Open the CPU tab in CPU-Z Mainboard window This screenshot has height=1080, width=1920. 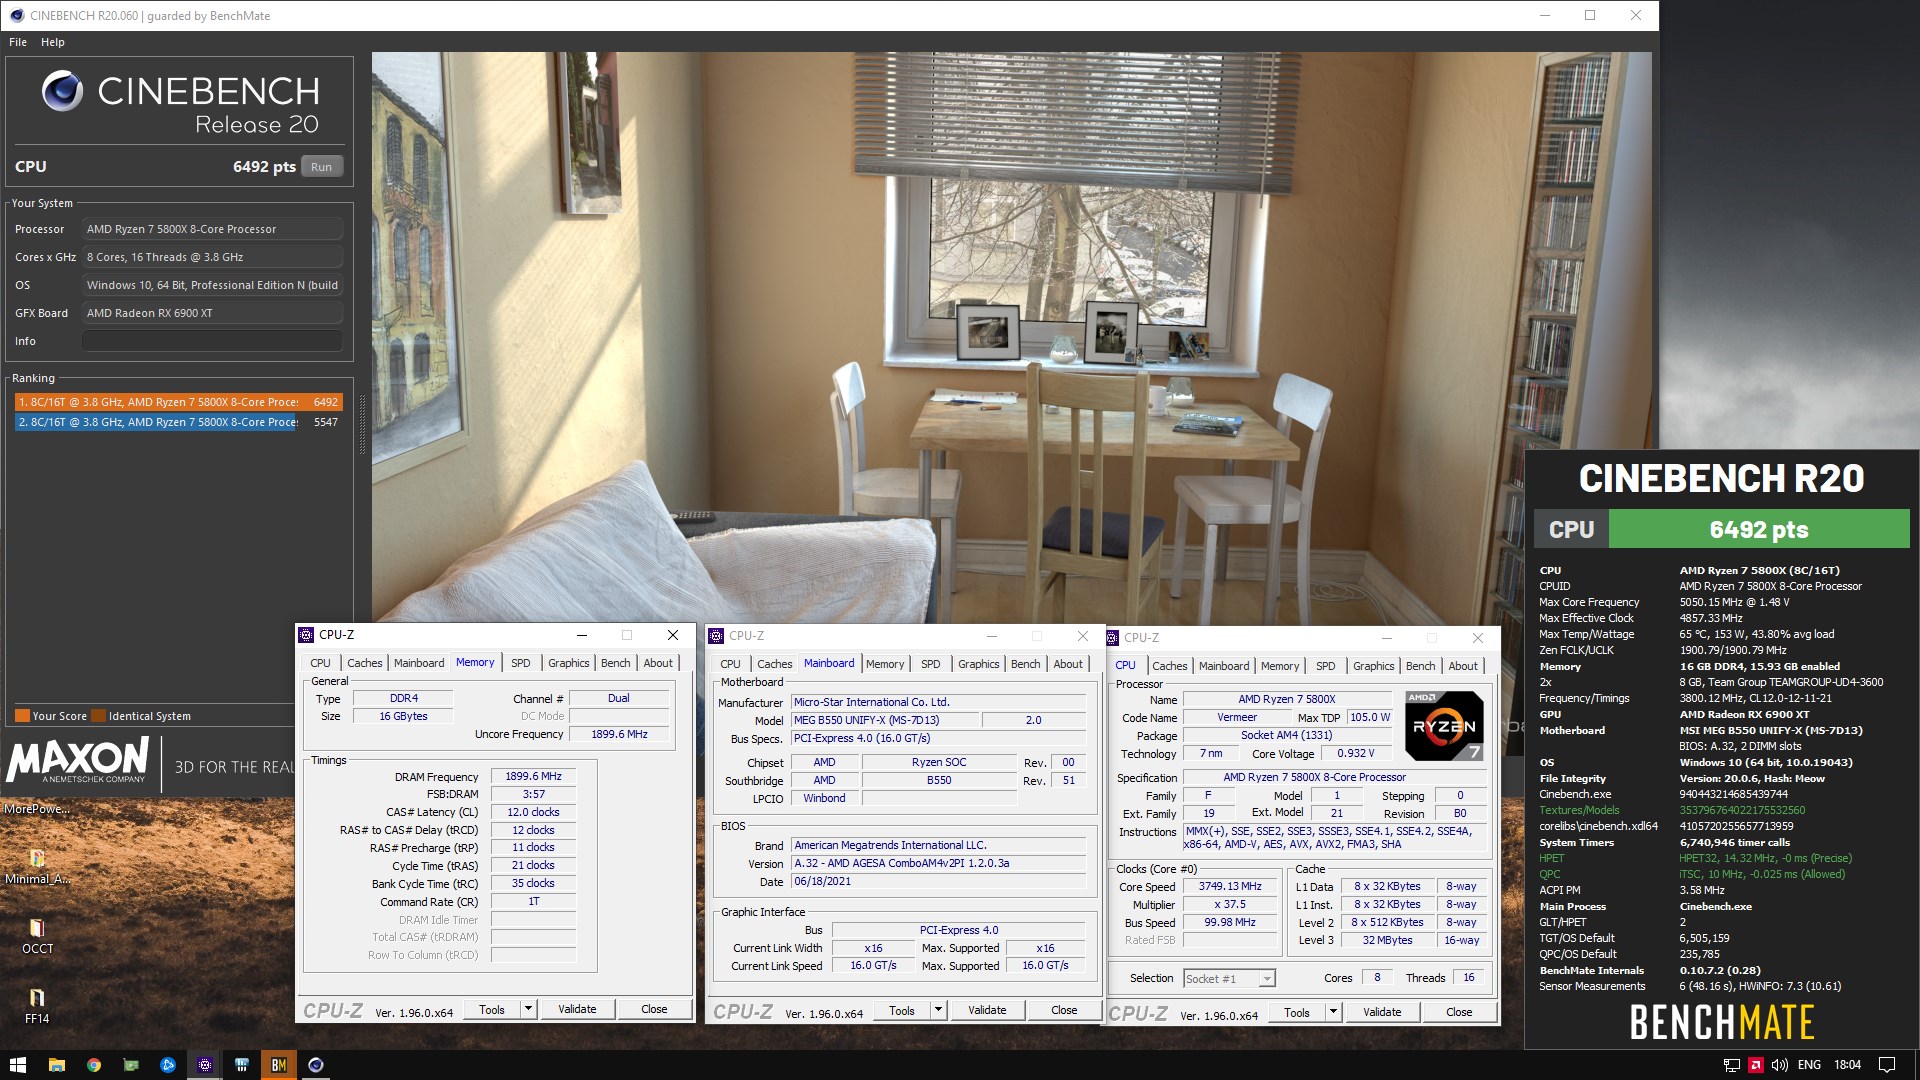coord(730,664)
